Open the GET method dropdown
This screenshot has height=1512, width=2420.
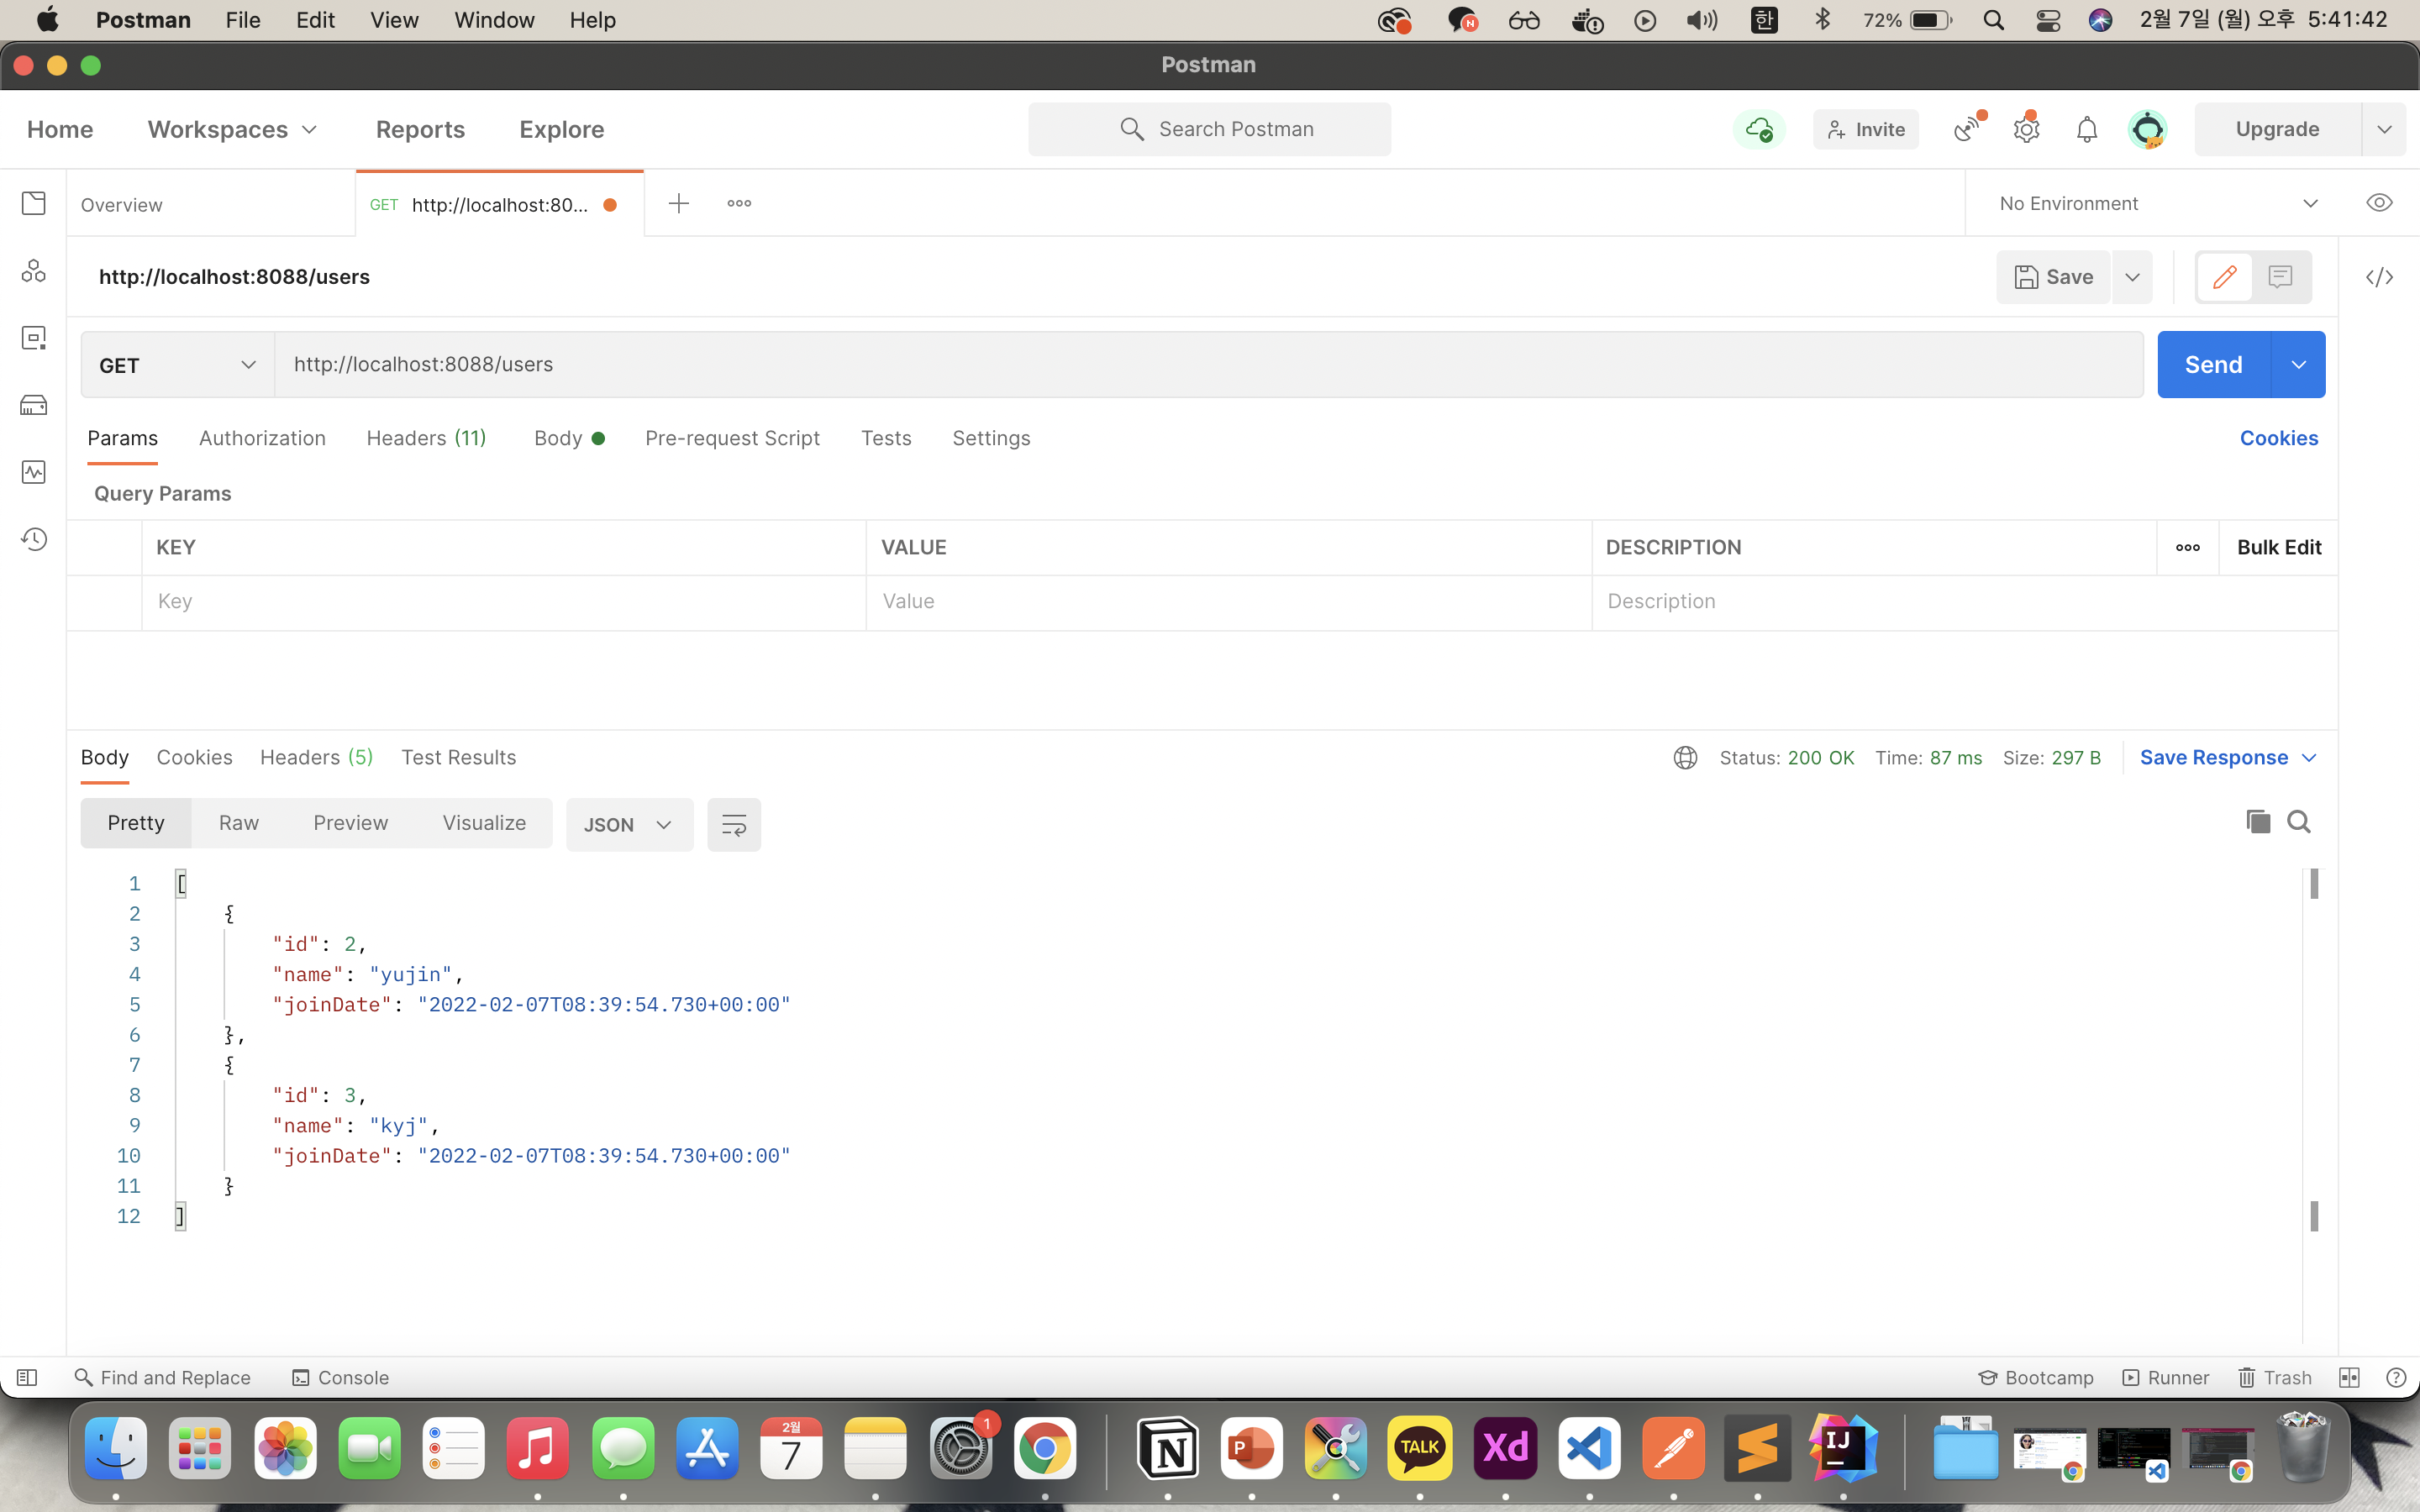(x=177, y=365)
